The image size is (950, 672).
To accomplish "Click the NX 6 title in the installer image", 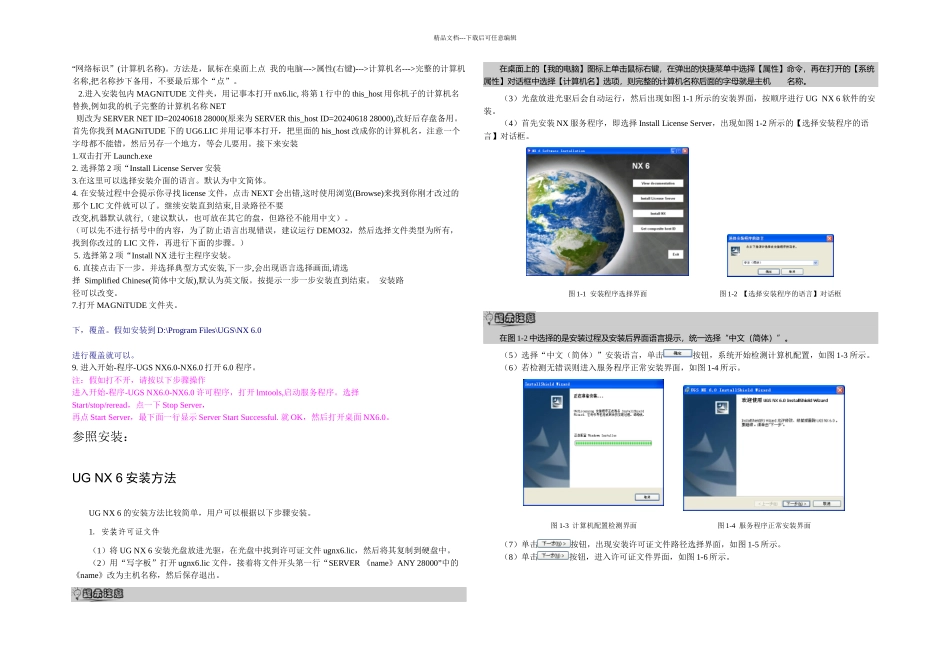I will pyautogui.click(x=640, y=165).
